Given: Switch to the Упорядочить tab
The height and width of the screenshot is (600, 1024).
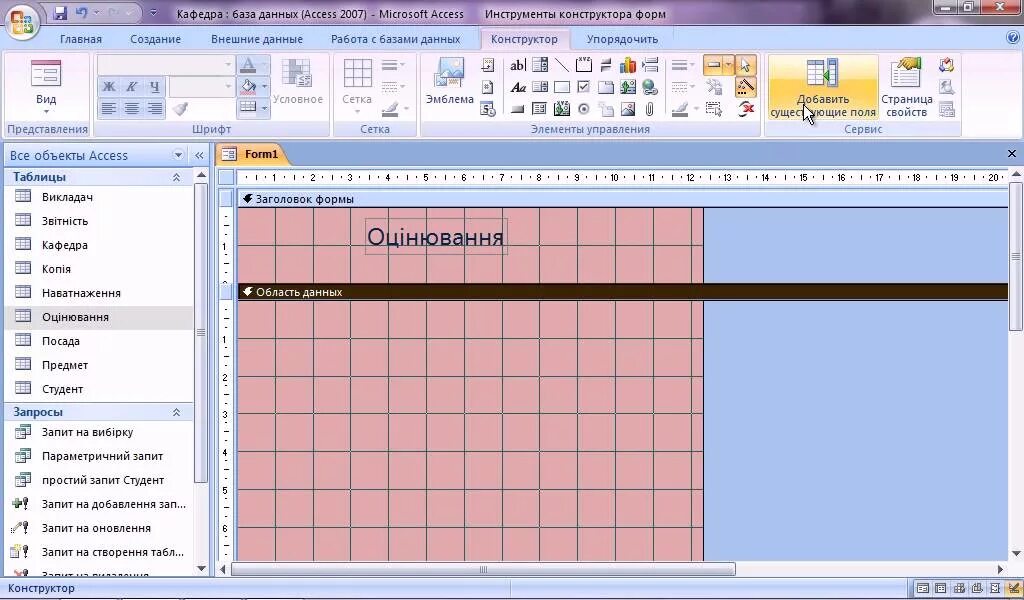Looking at the screenshot, I should coord(622,39).
